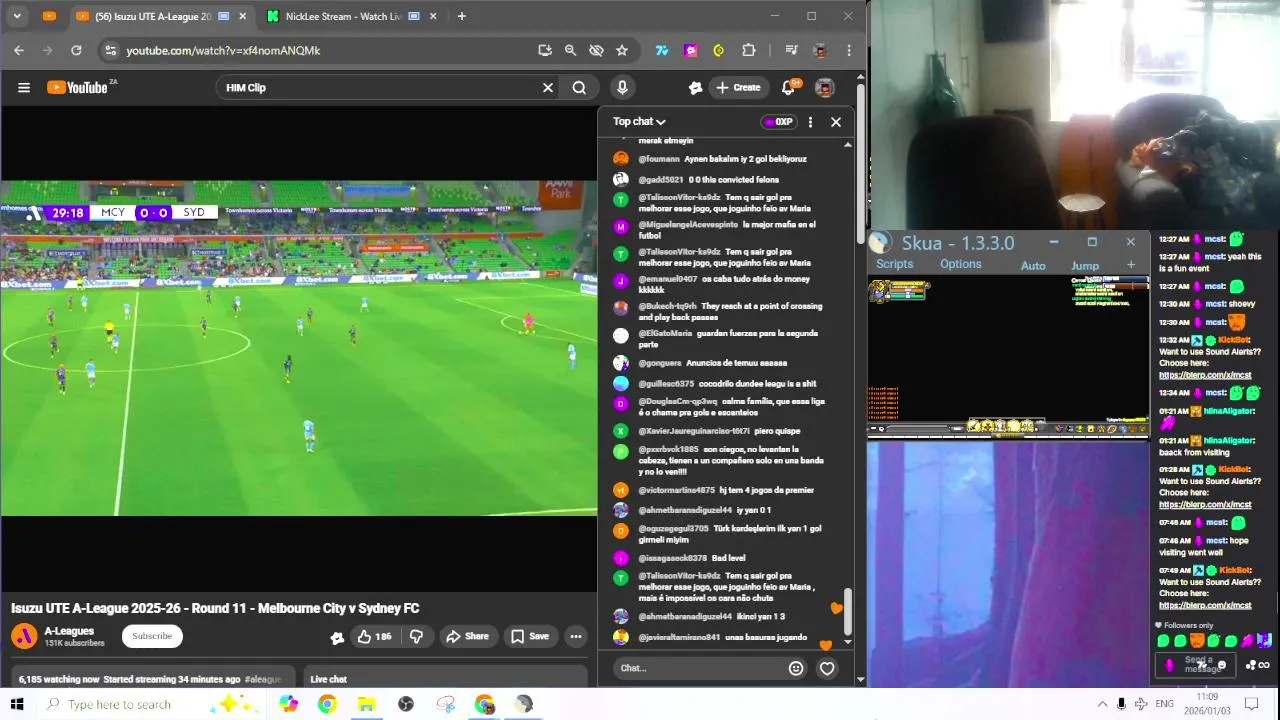Open Chrome extensions puzzle icon
The height and width of the screenshot is (720, 1280).
coord(748,50)
